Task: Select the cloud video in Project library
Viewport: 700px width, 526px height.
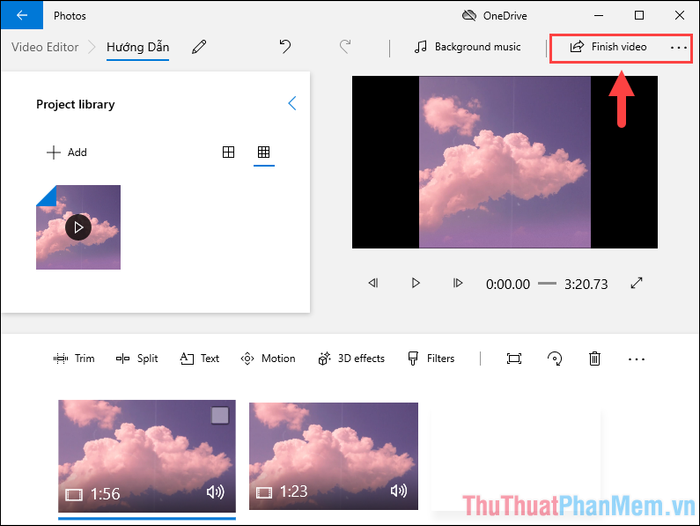Action: [78, 227]
